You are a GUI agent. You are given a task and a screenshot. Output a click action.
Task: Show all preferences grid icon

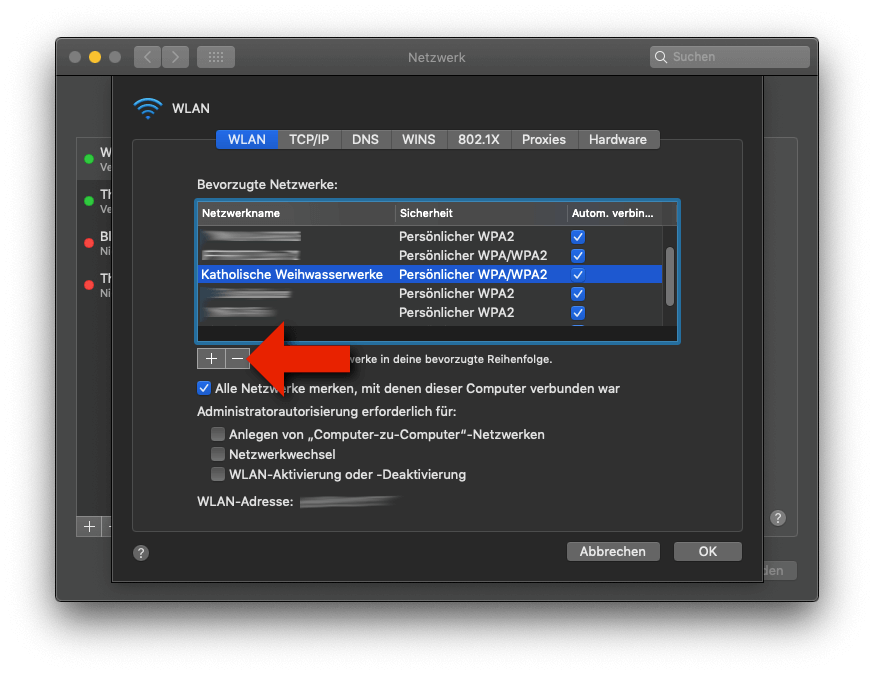click(216, 57)
